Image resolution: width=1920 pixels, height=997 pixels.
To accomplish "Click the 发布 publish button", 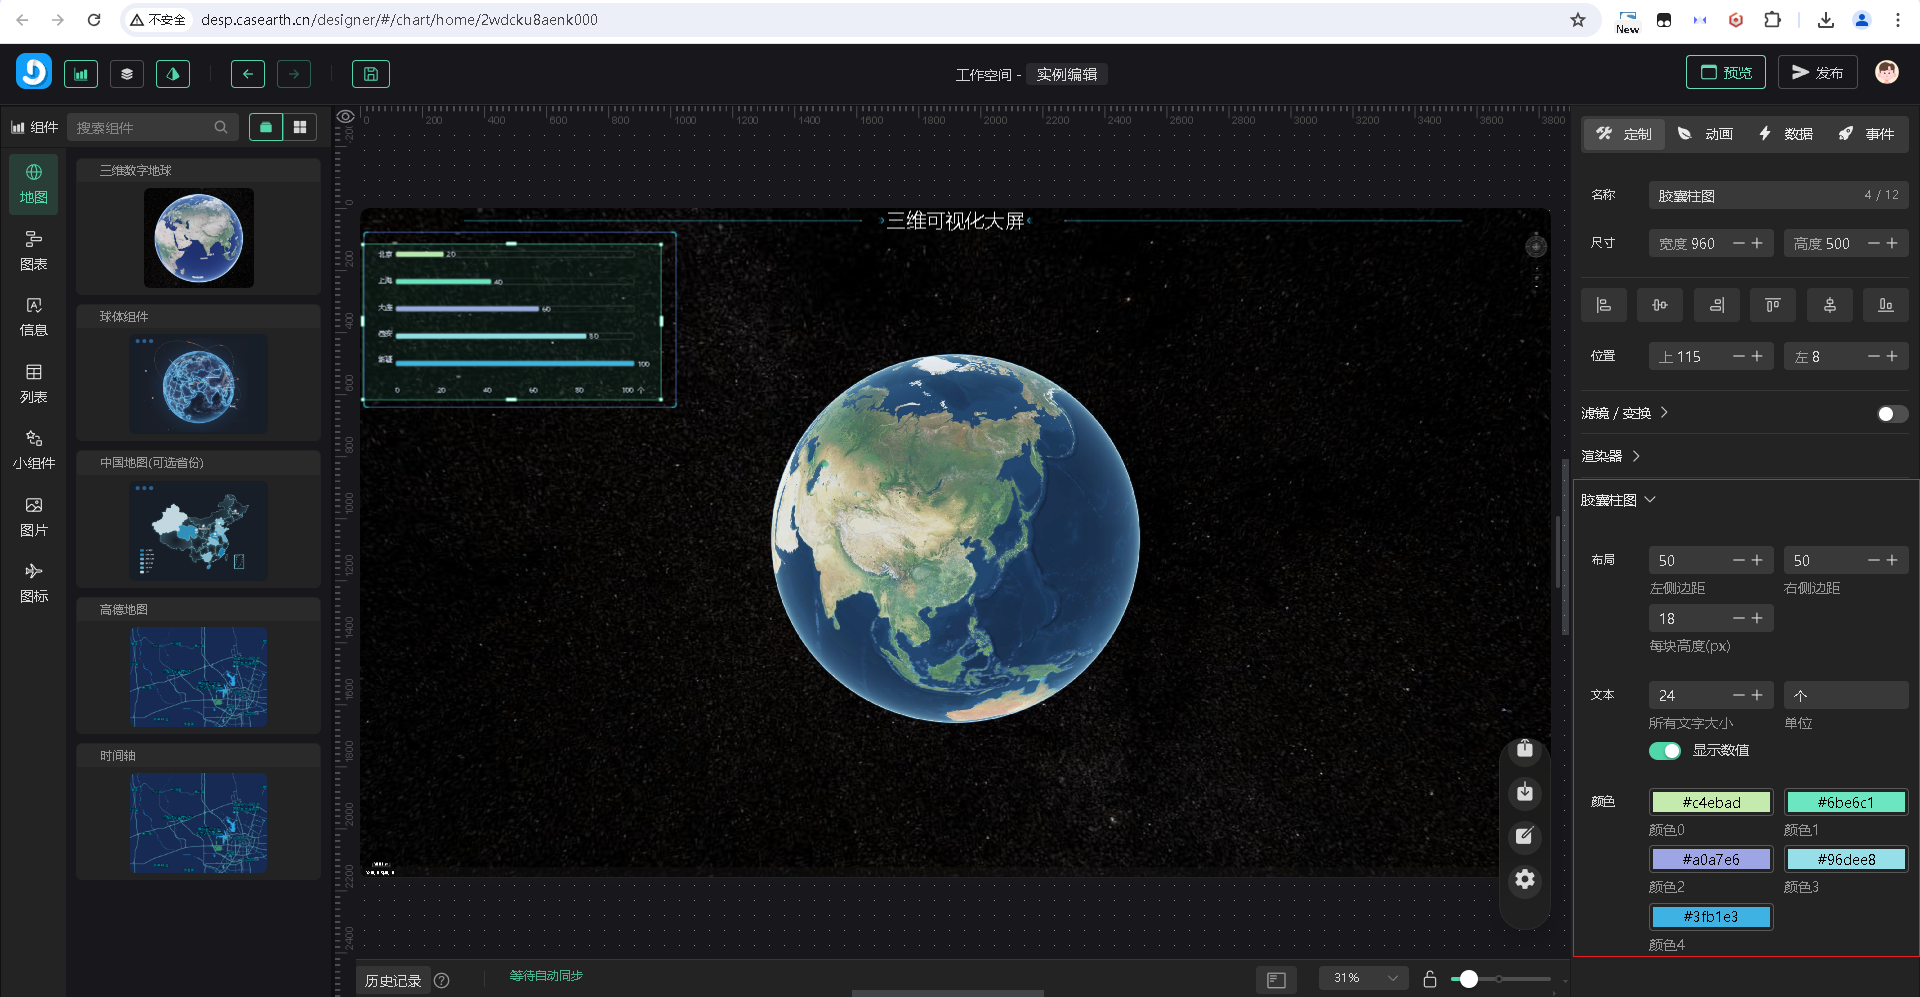I will (x=1817, y=73).
